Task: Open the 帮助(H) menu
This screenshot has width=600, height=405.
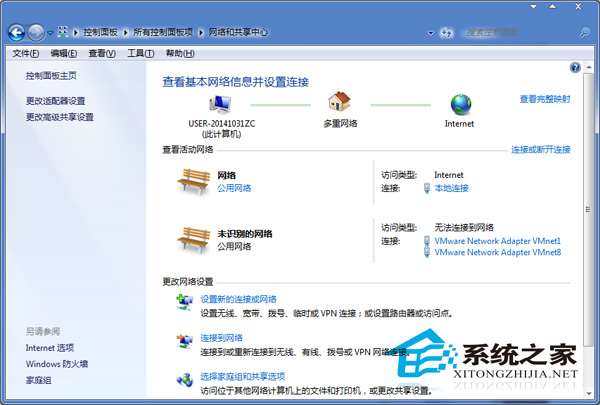Action: click(180, 54)
